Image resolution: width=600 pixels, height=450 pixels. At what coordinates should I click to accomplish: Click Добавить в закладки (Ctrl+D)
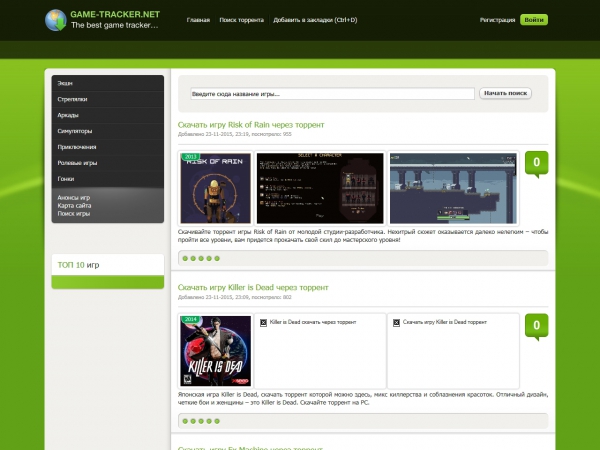click(x=315, y=20)
